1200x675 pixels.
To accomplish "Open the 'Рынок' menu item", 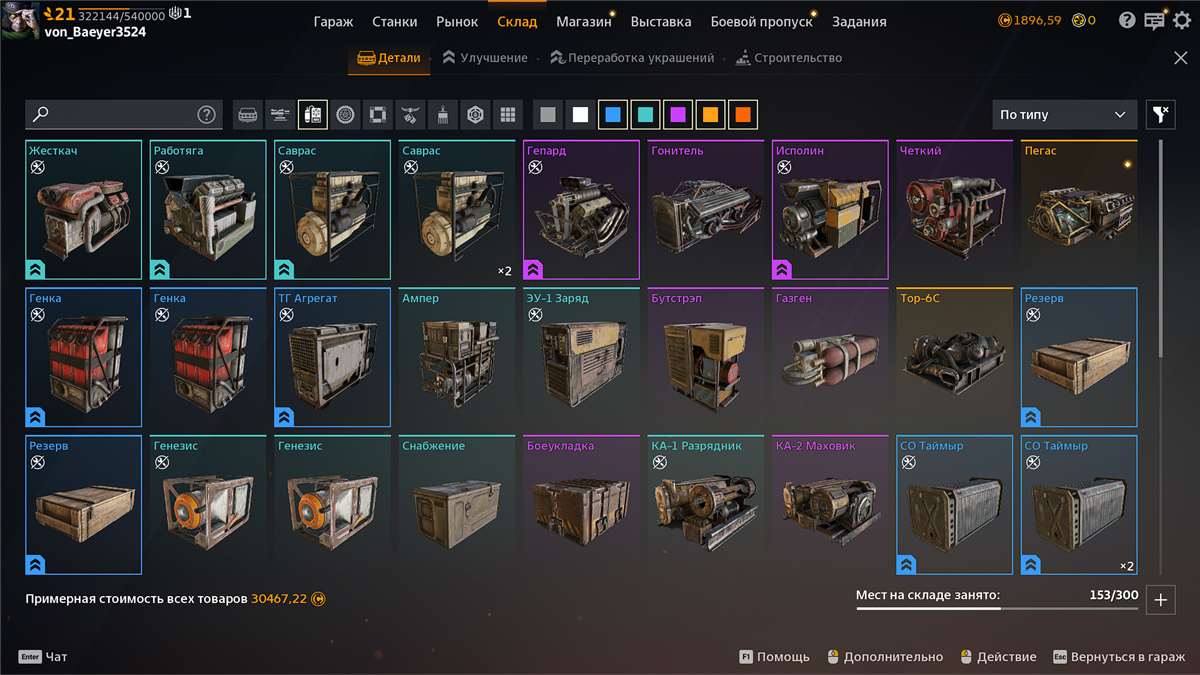I will pyautogui.click(x=457, y=20).
